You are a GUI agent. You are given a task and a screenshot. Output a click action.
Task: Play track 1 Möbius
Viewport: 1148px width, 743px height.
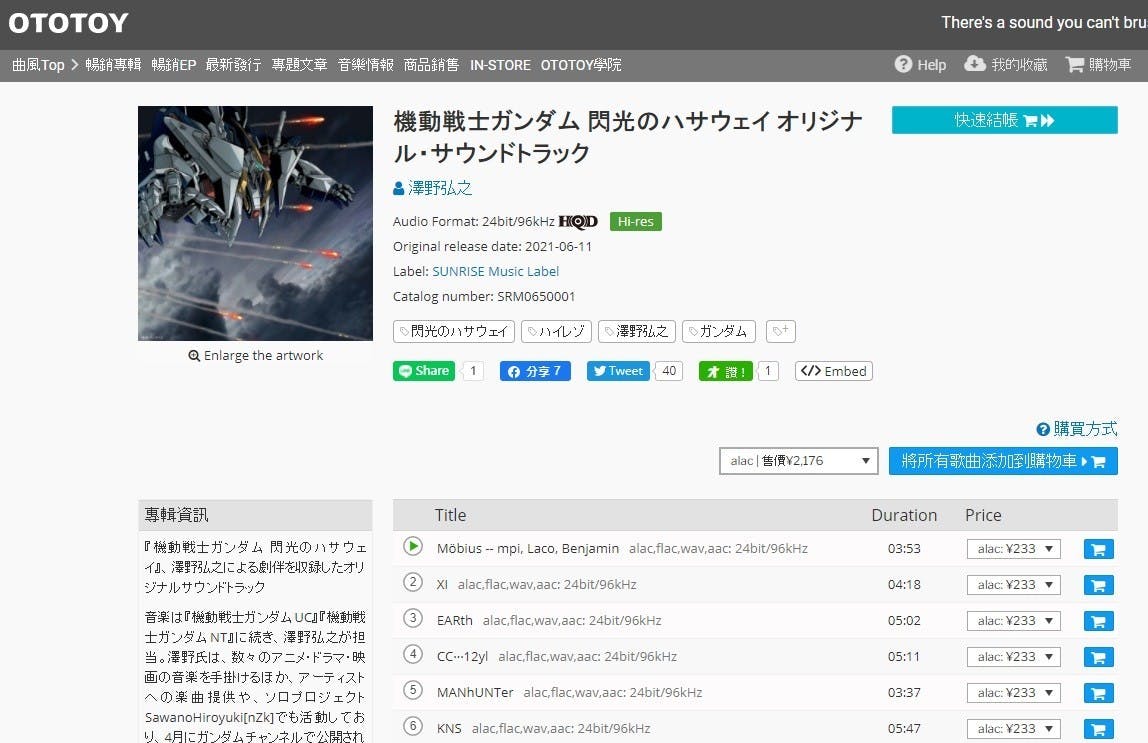[413, 546]
